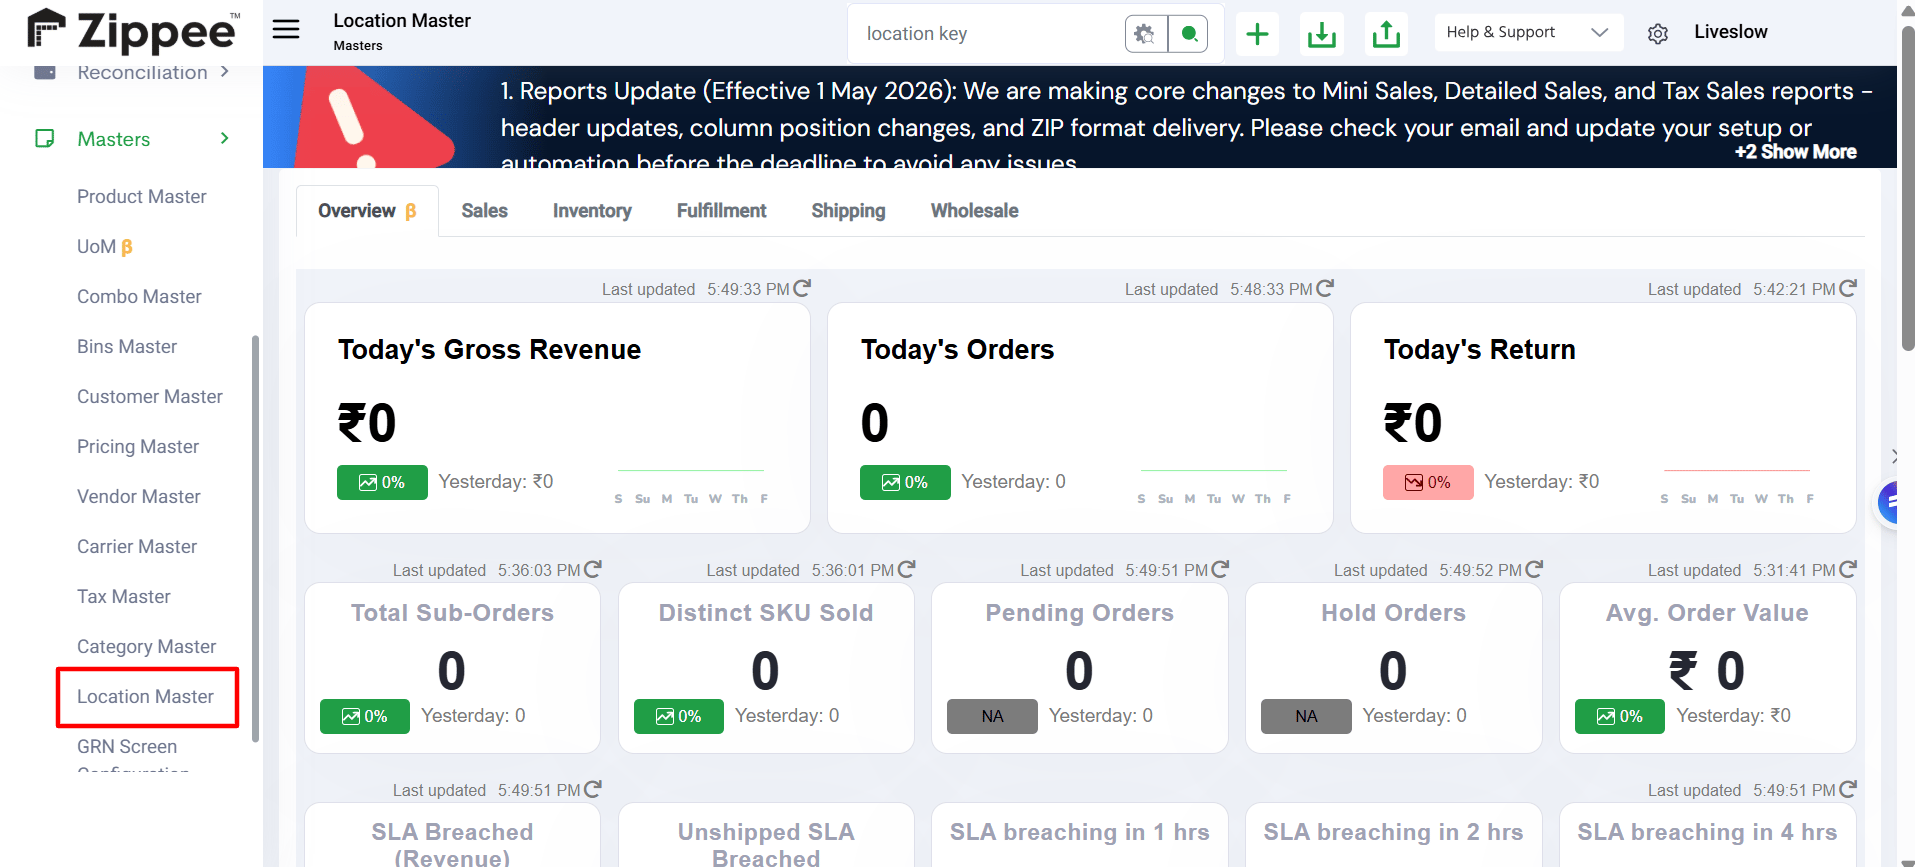Click Today's Orders weekly sparkline
The width and height of the screenshot is (1915, 867).
coord(1214,484)
